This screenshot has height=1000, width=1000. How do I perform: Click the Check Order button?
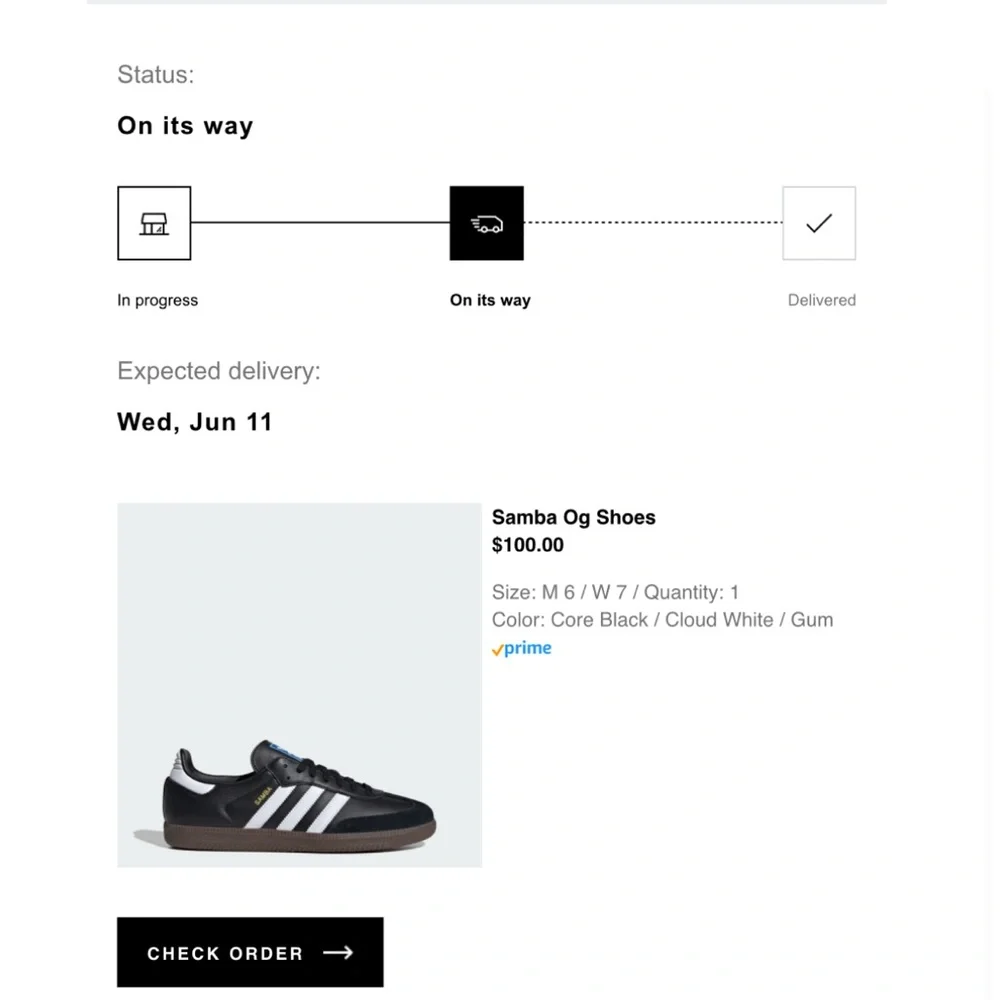[x=250, y=952]
